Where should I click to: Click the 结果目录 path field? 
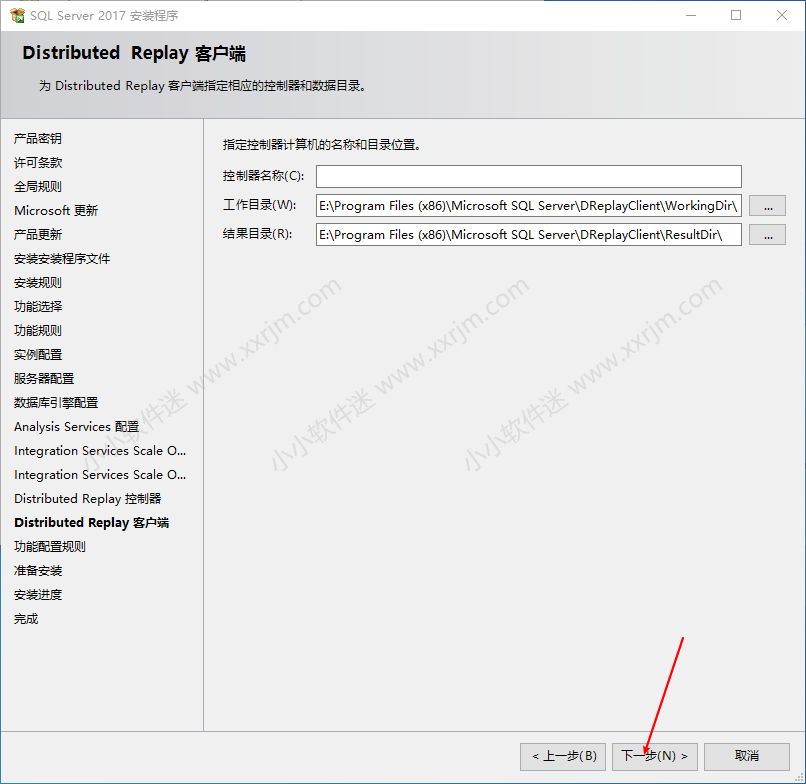coord(528,234)
